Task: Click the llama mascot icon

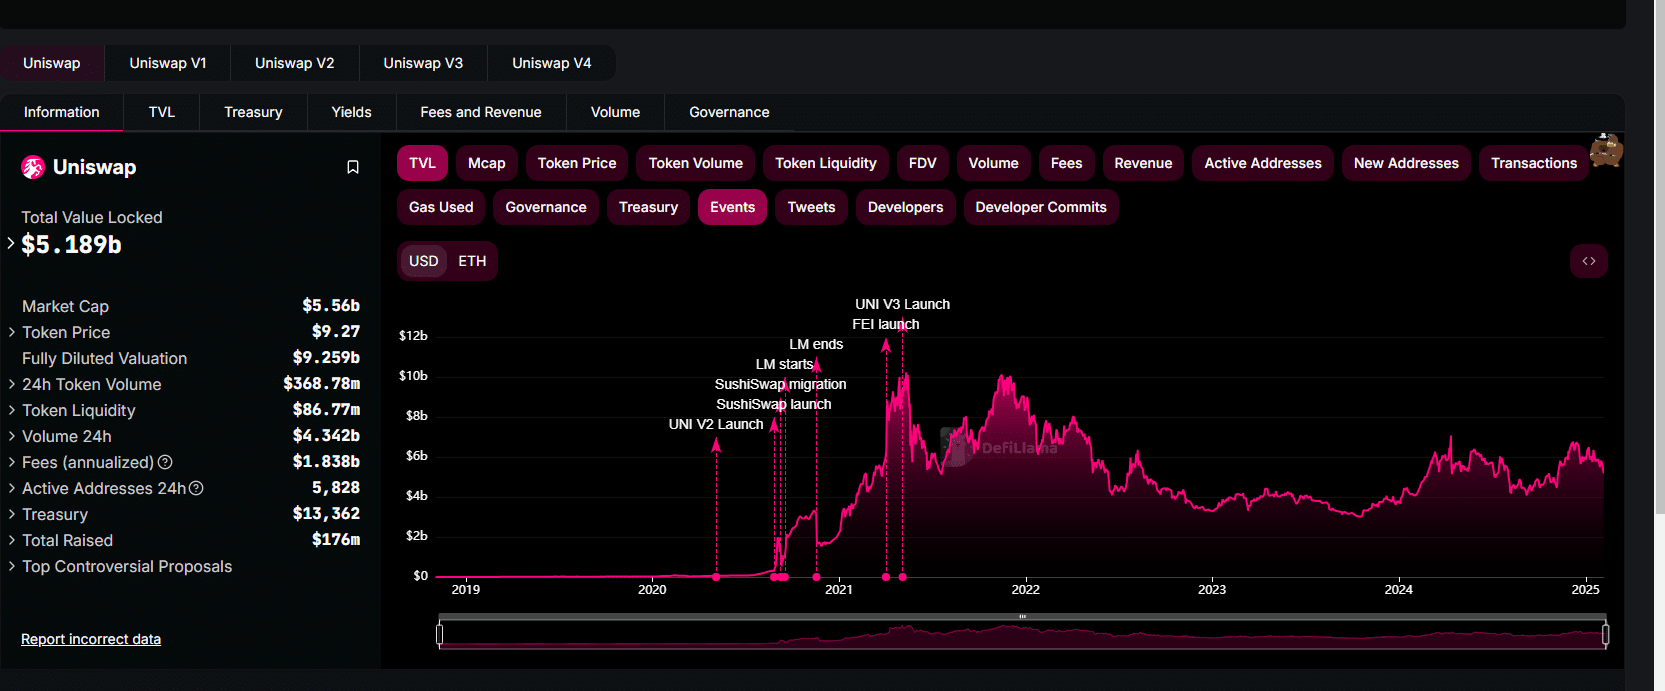Action: pyautogui.click(x=1606, y=150)
